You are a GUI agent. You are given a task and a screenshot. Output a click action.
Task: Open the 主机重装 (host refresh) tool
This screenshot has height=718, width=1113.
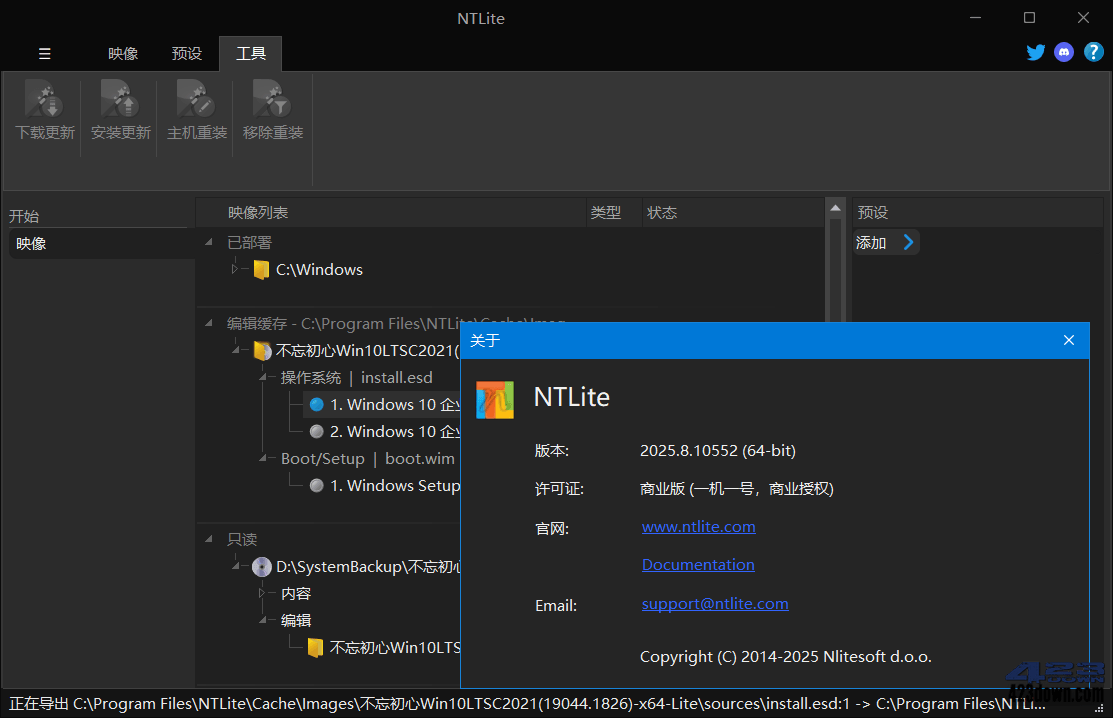195,110
